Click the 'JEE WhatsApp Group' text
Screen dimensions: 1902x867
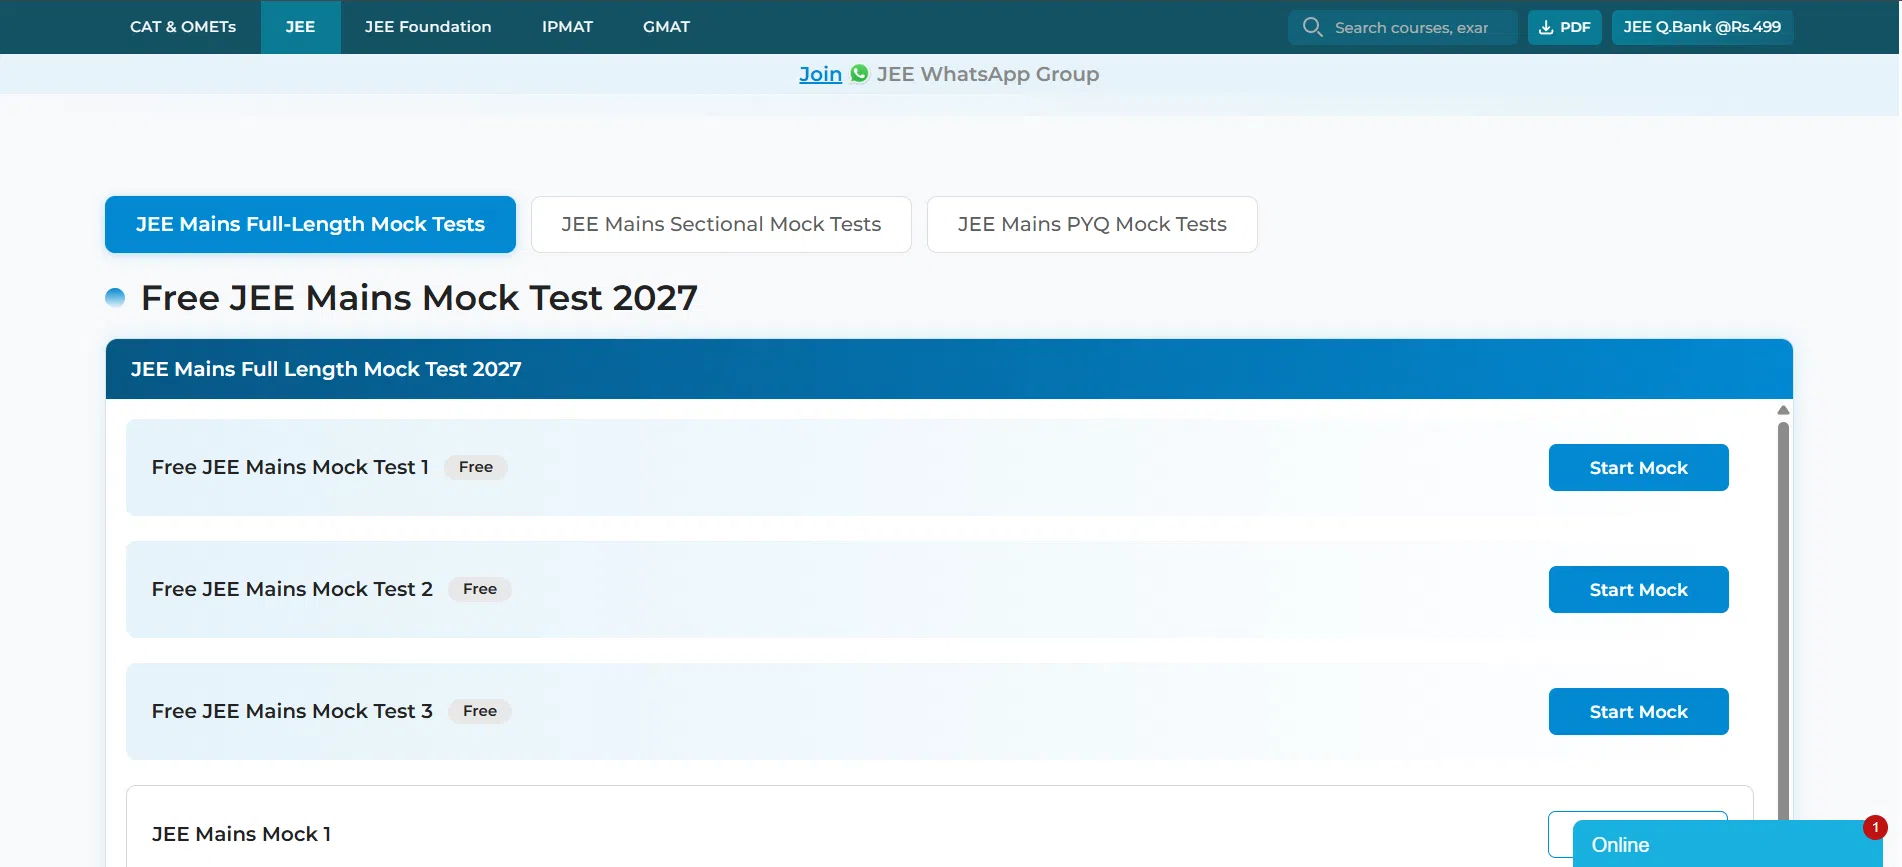tap(988, 74)
